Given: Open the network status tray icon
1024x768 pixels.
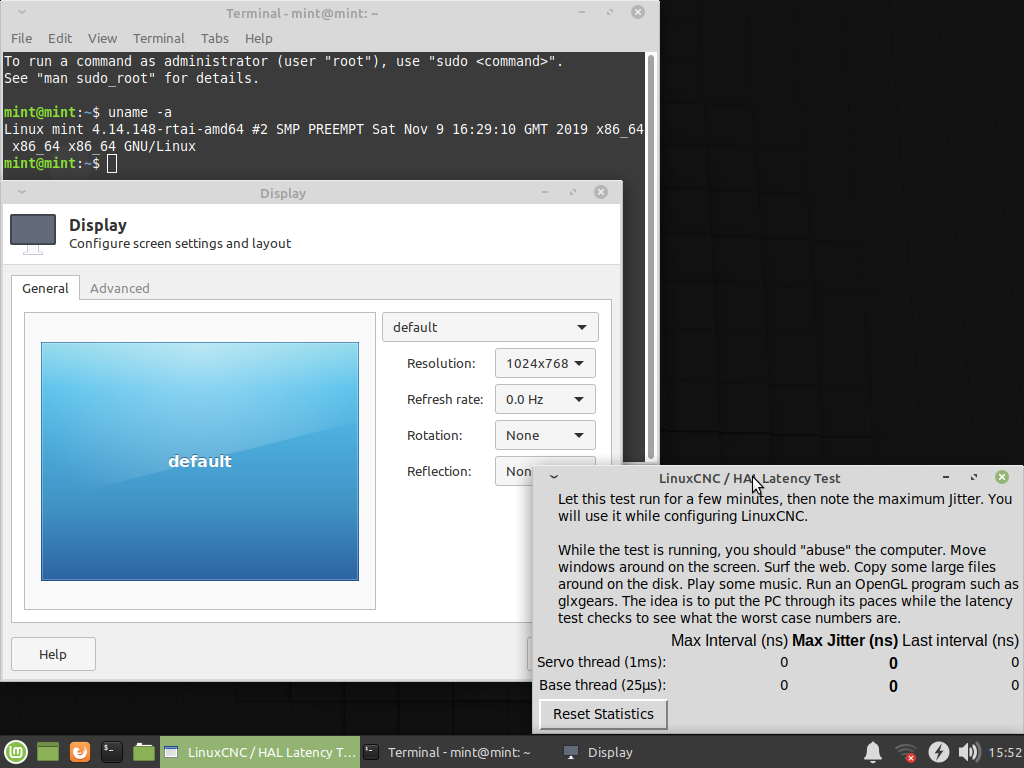Looking at the screenshot, I should point(906,752).
